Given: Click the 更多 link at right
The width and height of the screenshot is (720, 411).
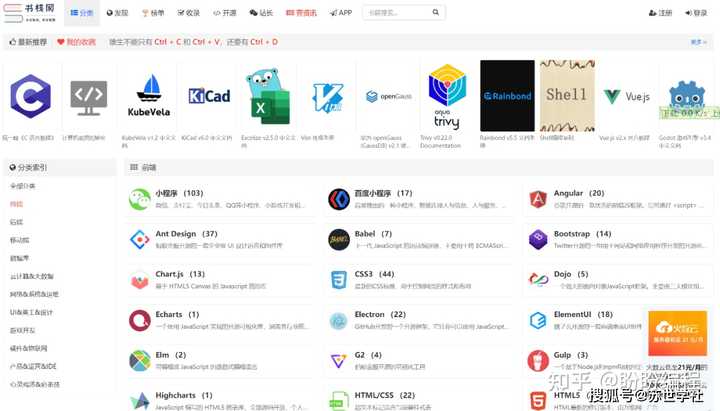Looking at the screenshot, I should point(698,42).
